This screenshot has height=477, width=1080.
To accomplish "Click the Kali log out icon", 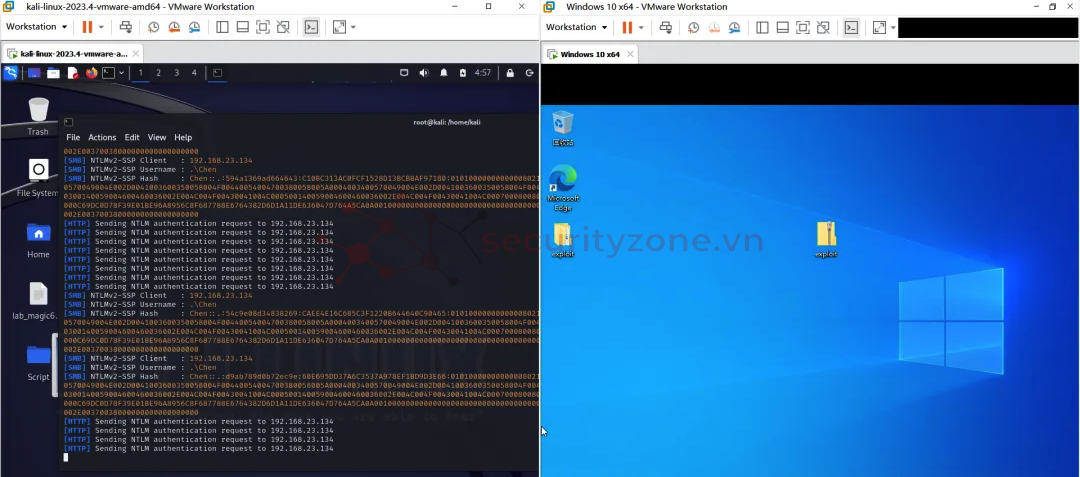I will pyautogui.click(x=530, y=73).
